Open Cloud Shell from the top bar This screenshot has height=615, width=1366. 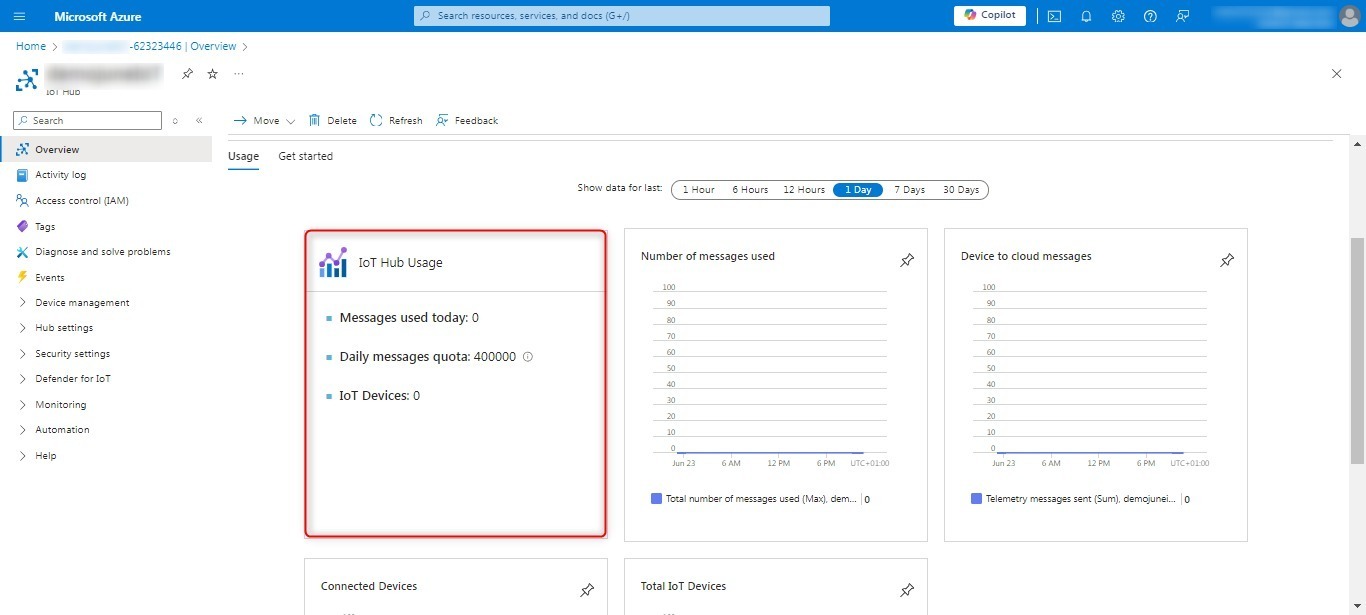pyautogui.click(x=1054, y=16)
